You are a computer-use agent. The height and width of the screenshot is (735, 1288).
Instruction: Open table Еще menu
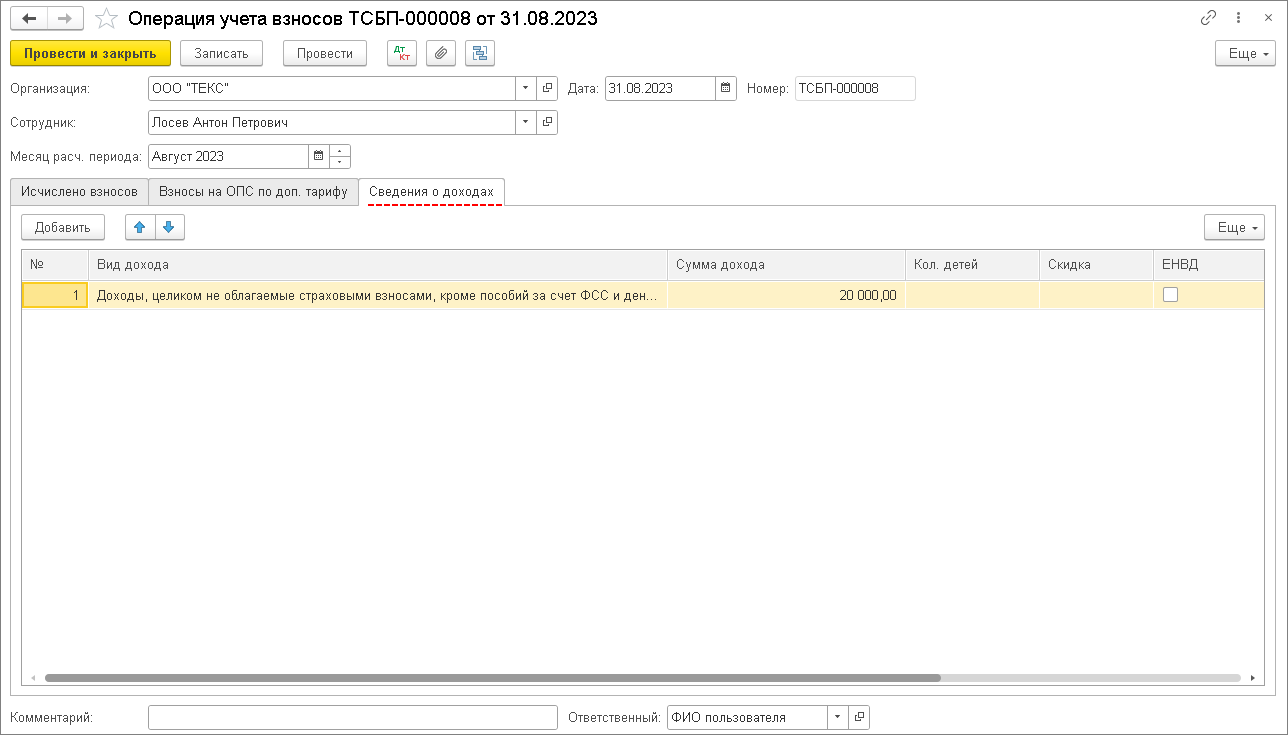pyautogui.click(x=1234, y=227)
